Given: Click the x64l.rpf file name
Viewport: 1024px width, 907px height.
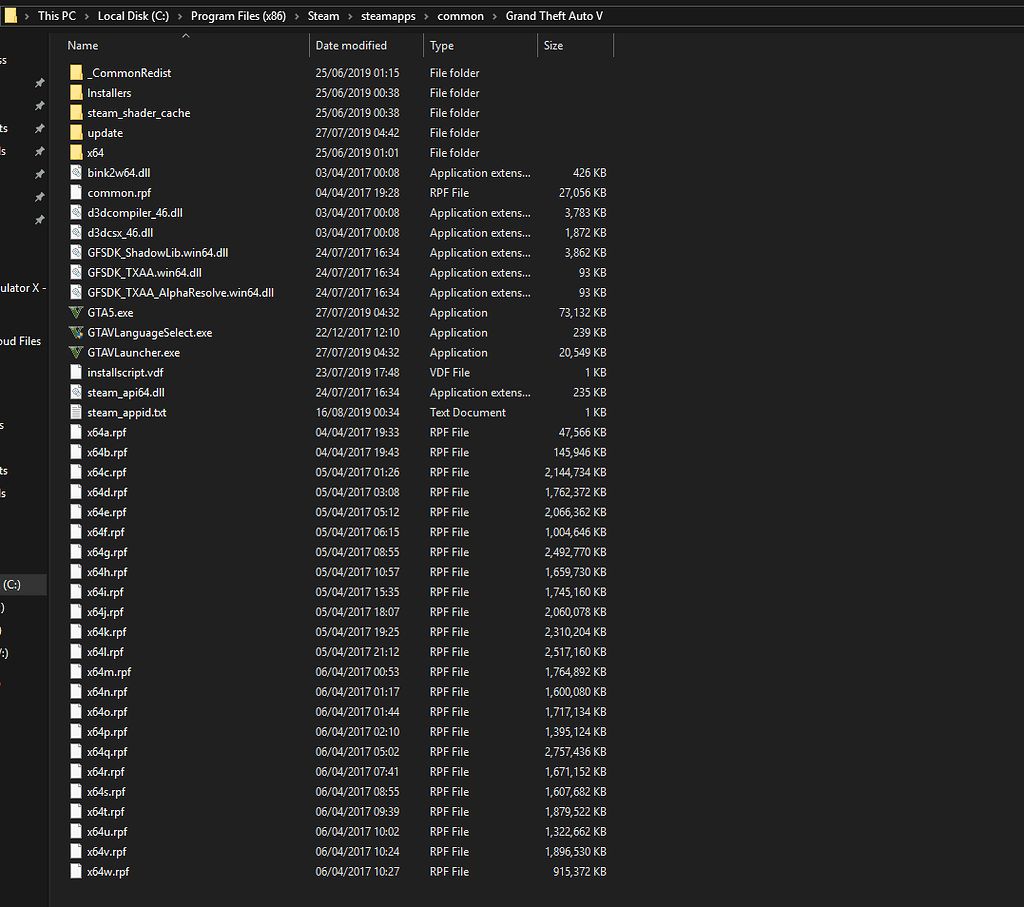Looking at the screenshot, I should [x=105, y=652].
